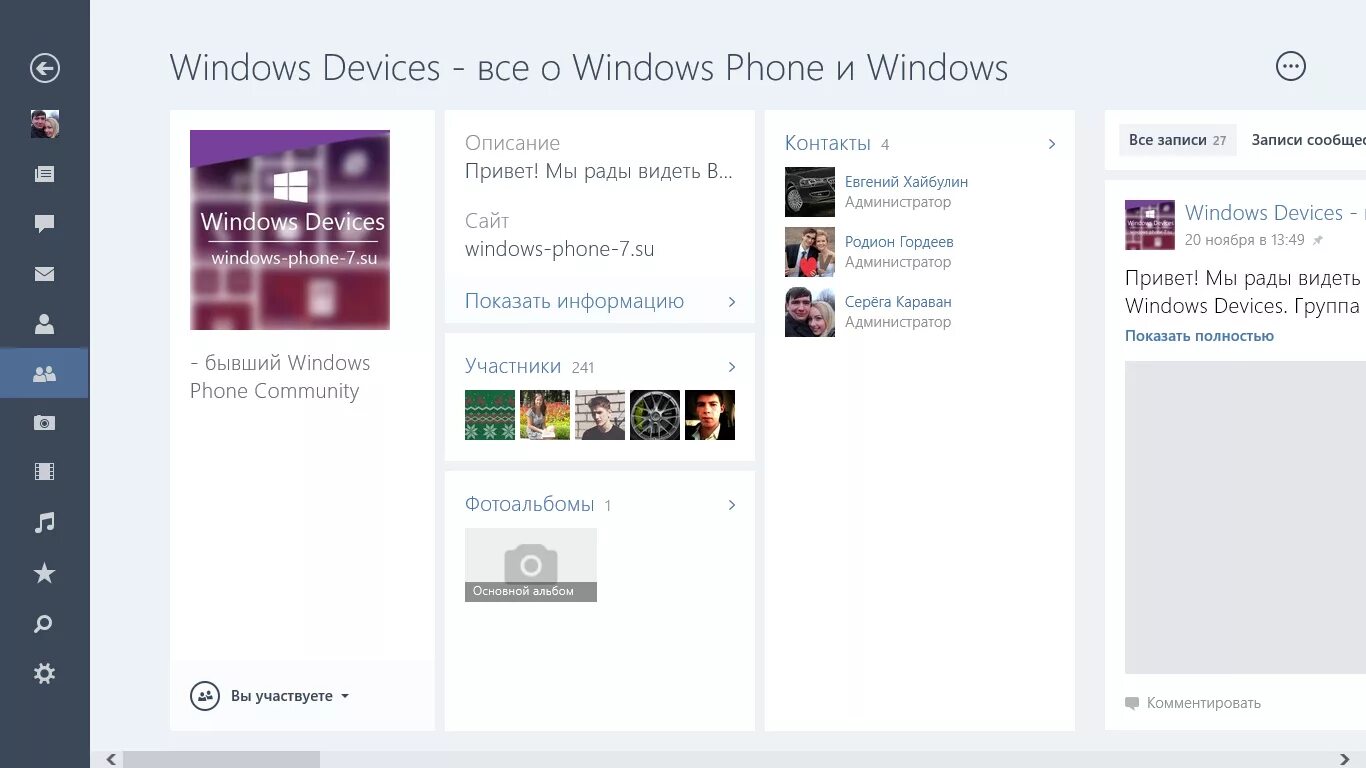Open the Videos film sidebar icon
The height and width of the screenshot is (768, 1366).
point(45,472)
